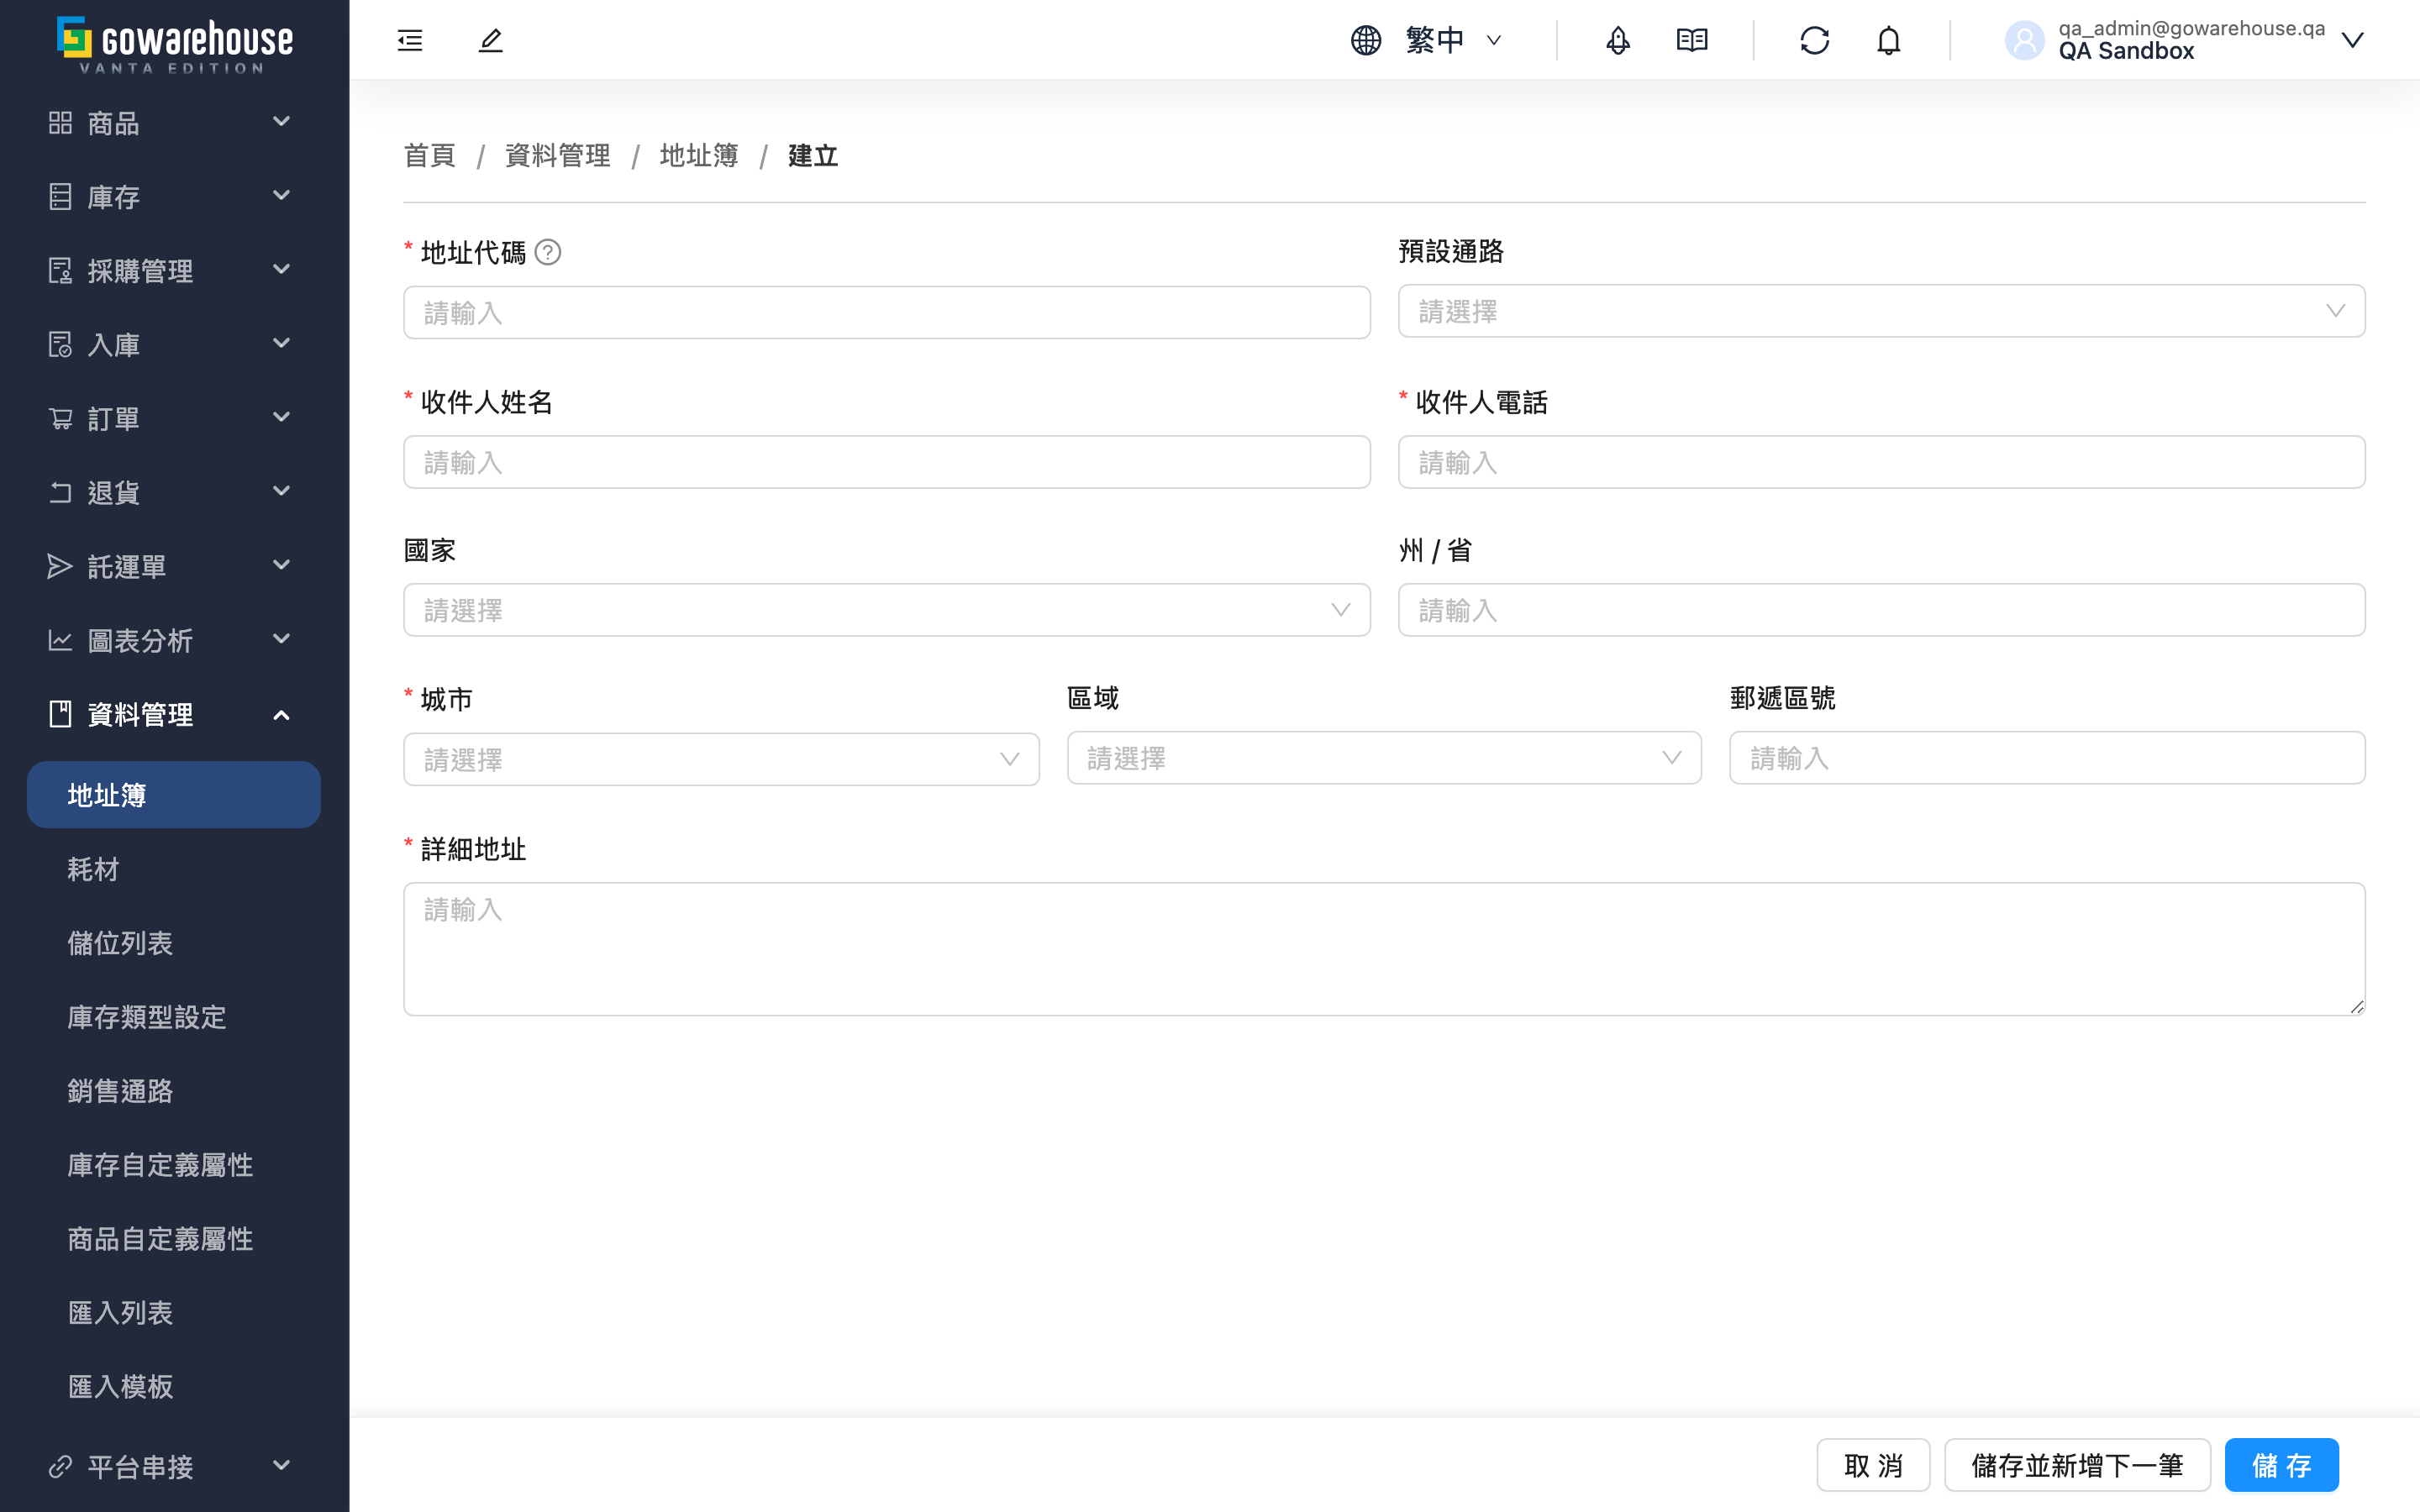Expand the 訂單 menu chevron
2420x1512 pixels.
click(282, 418)
